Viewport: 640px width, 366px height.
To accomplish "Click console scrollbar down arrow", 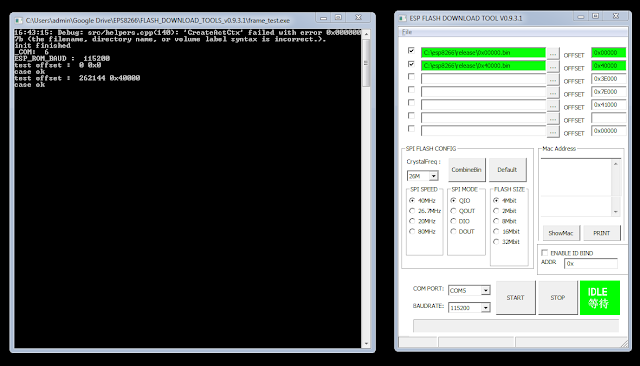I will coord(366,344).
